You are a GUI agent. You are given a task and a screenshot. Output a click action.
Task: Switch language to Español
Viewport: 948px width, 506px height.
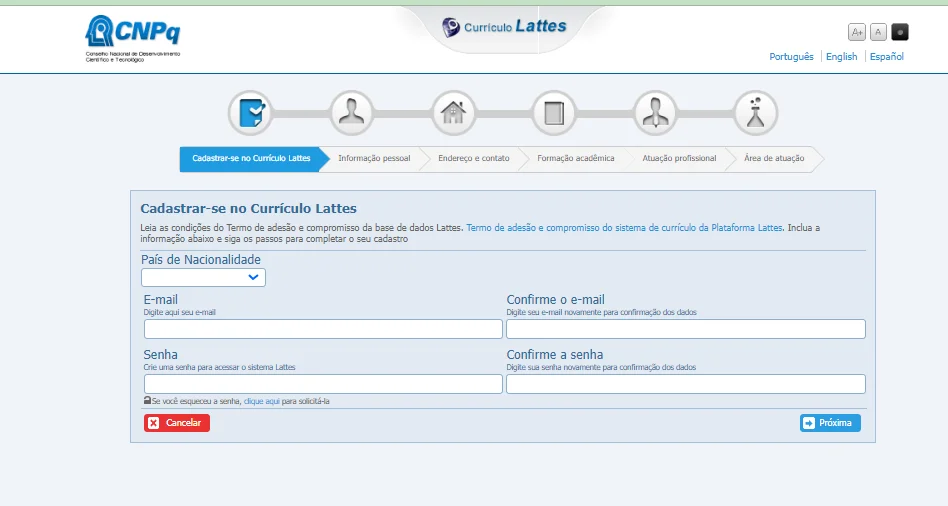click(x=886, y=56)
